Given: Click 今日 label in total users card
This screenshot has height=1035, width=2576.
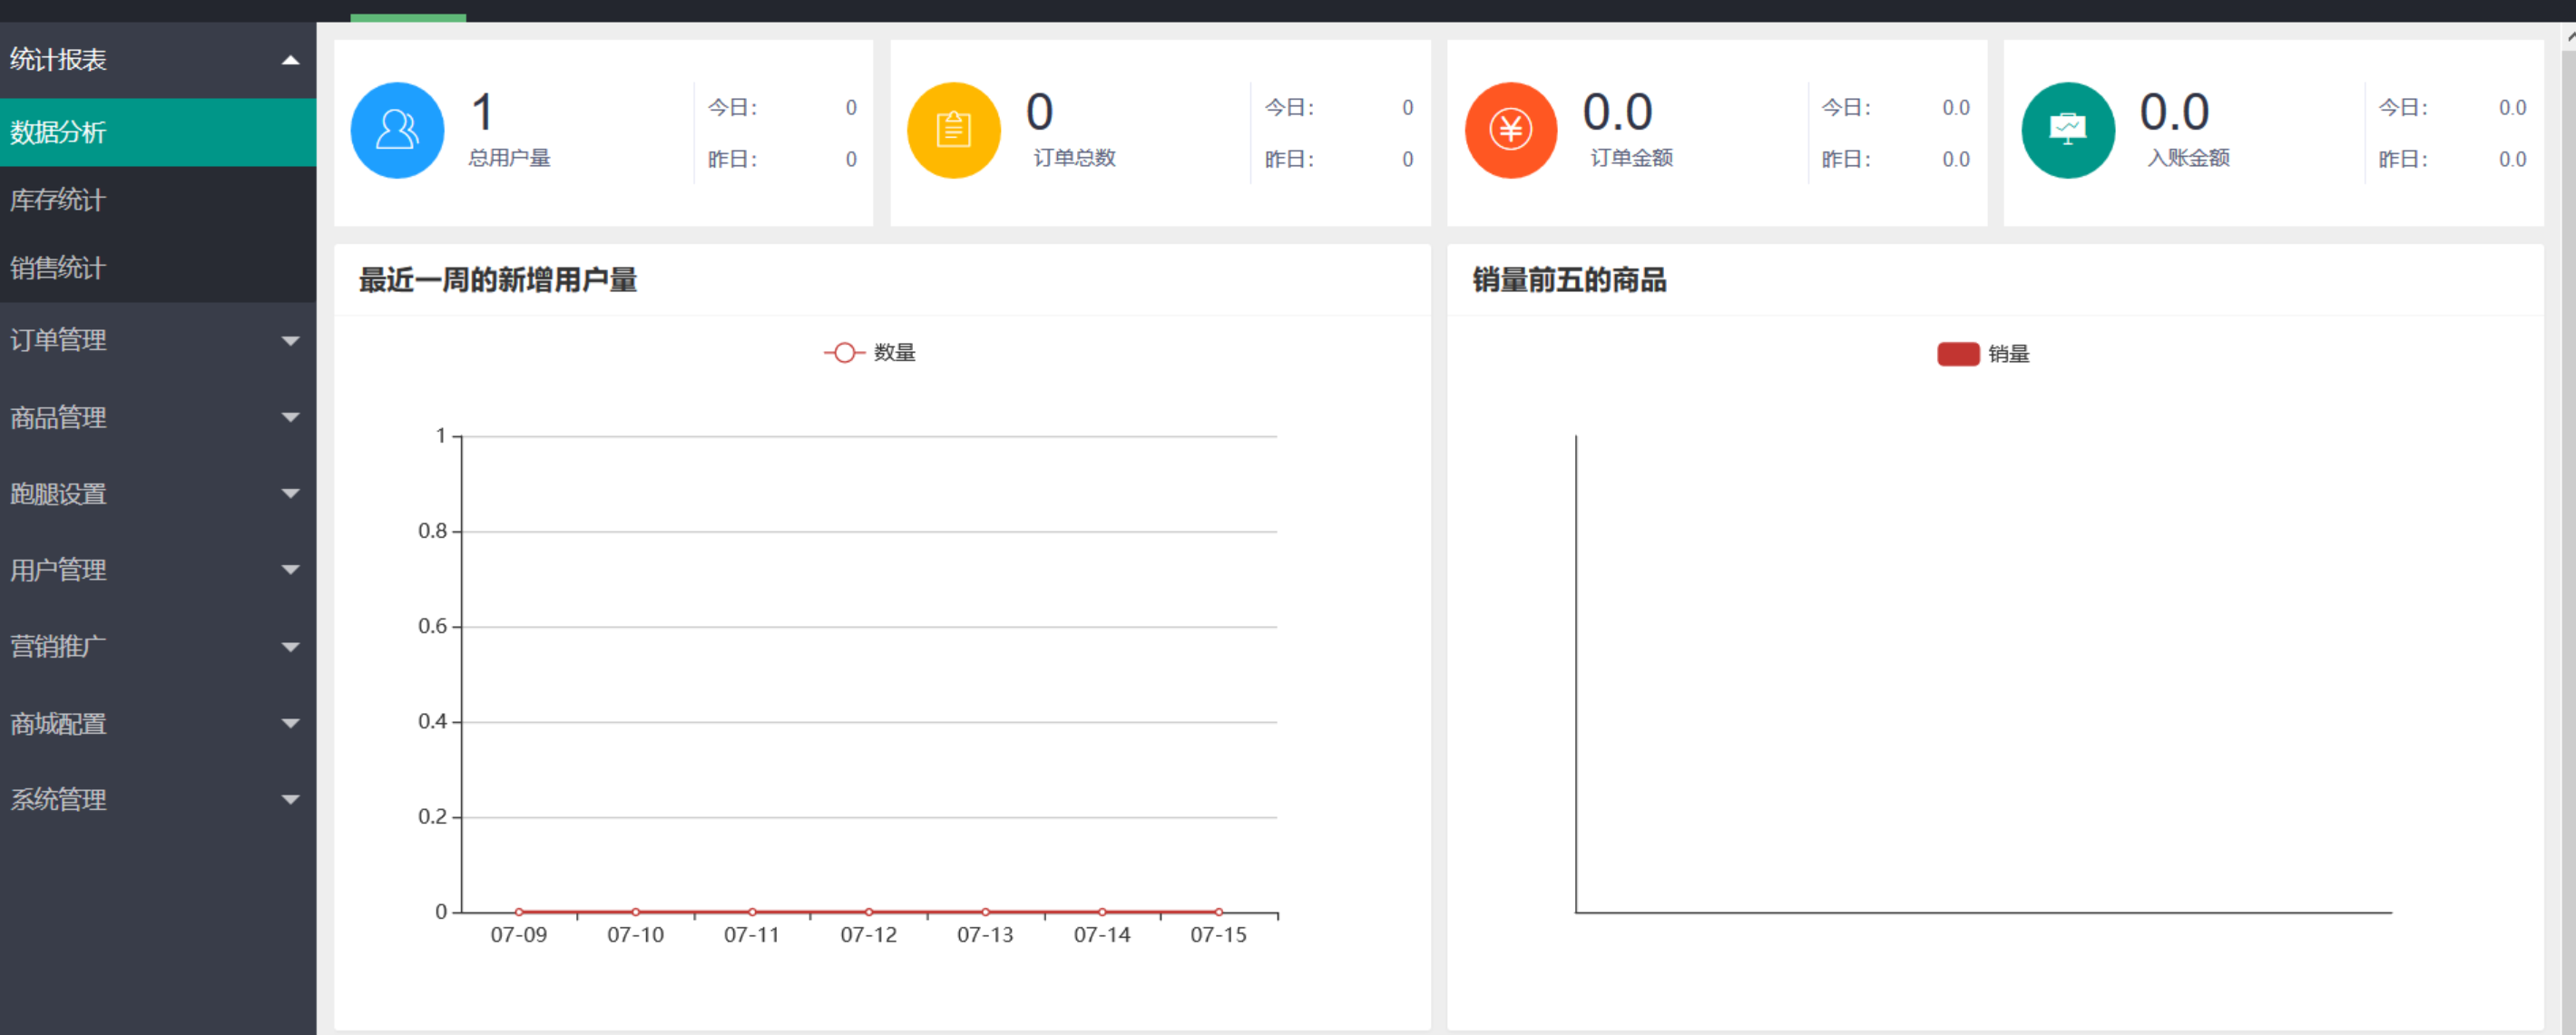Looking at the screenshot, I should click(x=732, y=108).
